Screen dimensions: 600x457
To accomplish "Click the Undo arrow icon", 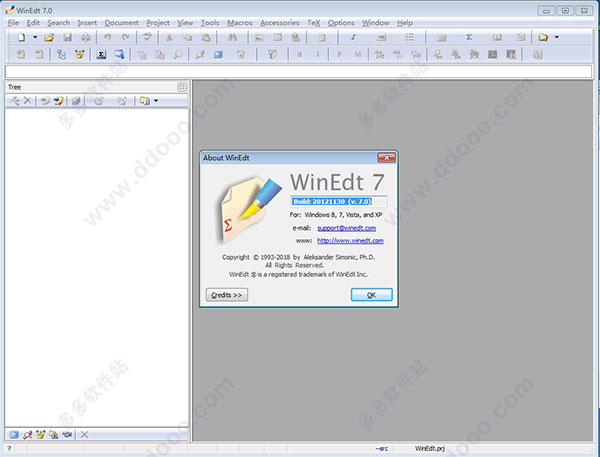I will pos(107,37).
